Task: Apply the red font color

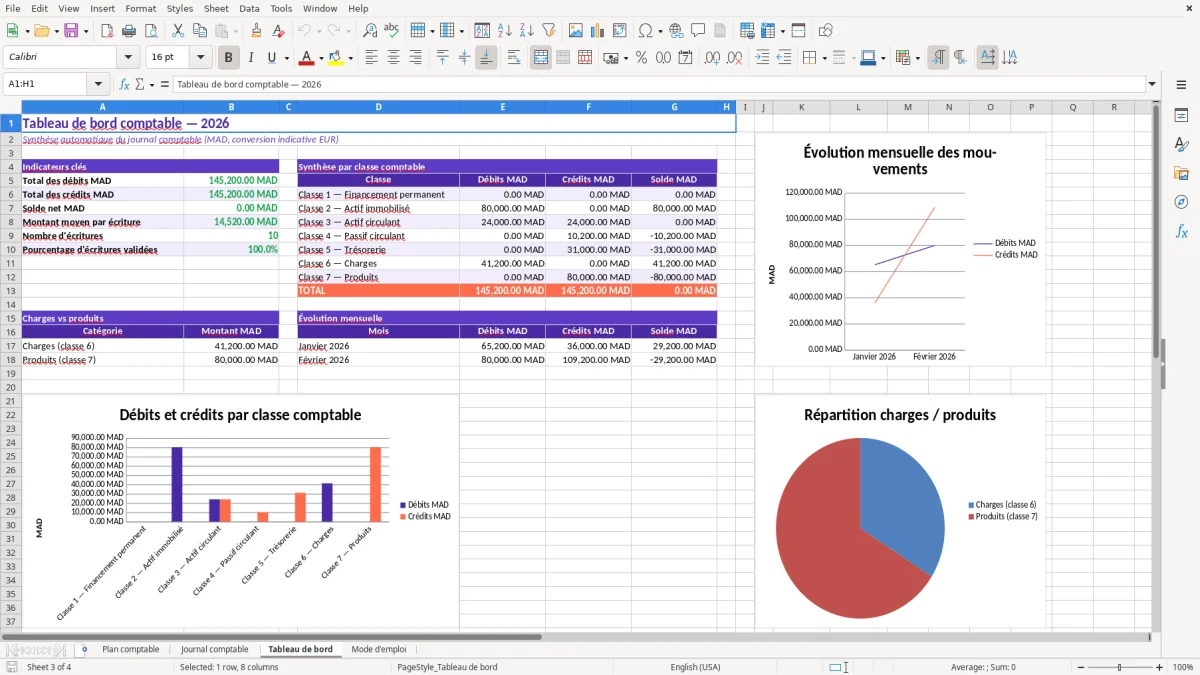Action: [x=306, y=58]
